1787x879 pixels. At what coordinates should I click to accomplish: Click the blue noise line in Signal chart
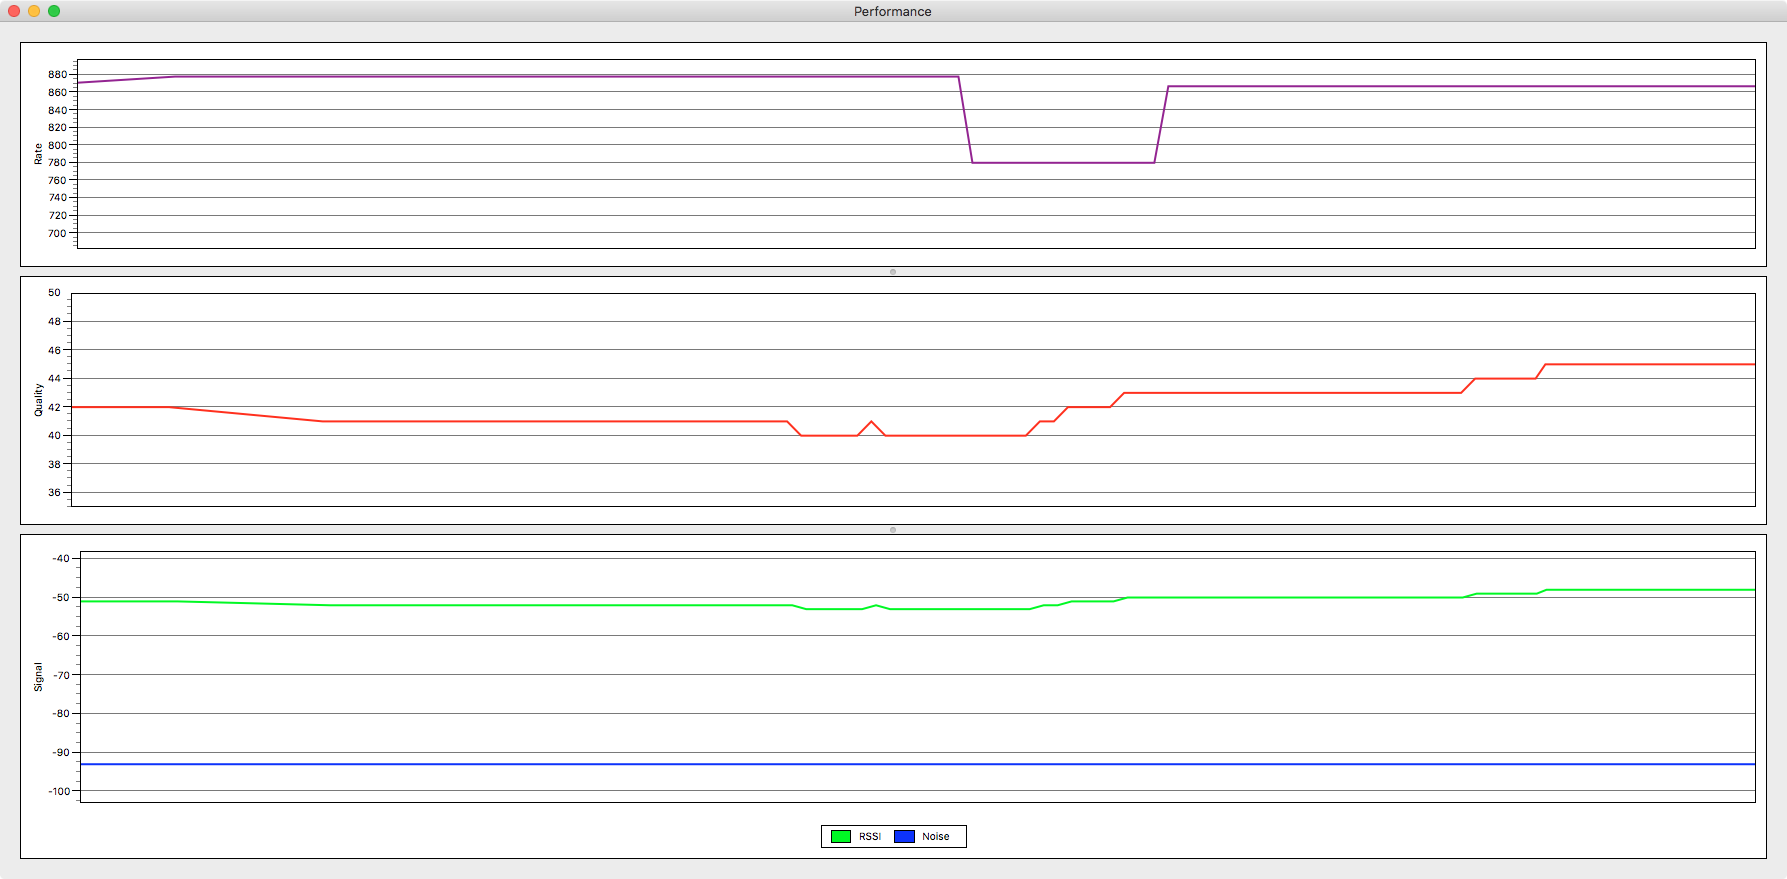pyautogui.click(x=917, y=764)
